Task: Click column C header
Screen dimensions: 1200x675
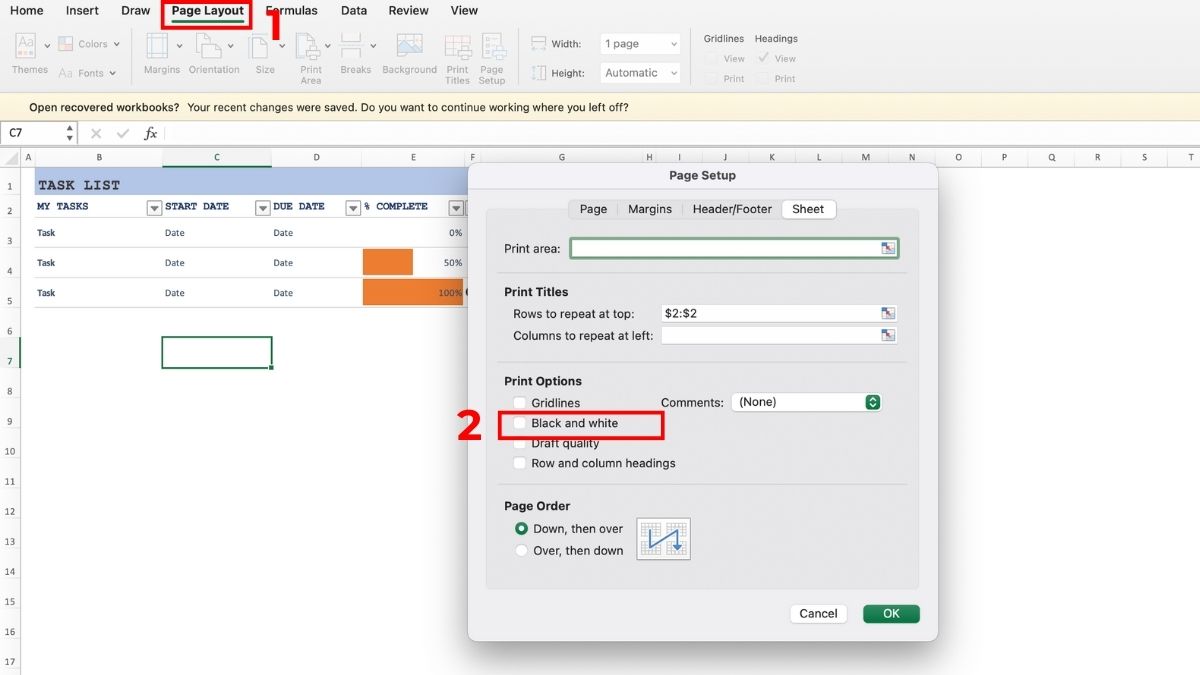Action: (217, 157)
